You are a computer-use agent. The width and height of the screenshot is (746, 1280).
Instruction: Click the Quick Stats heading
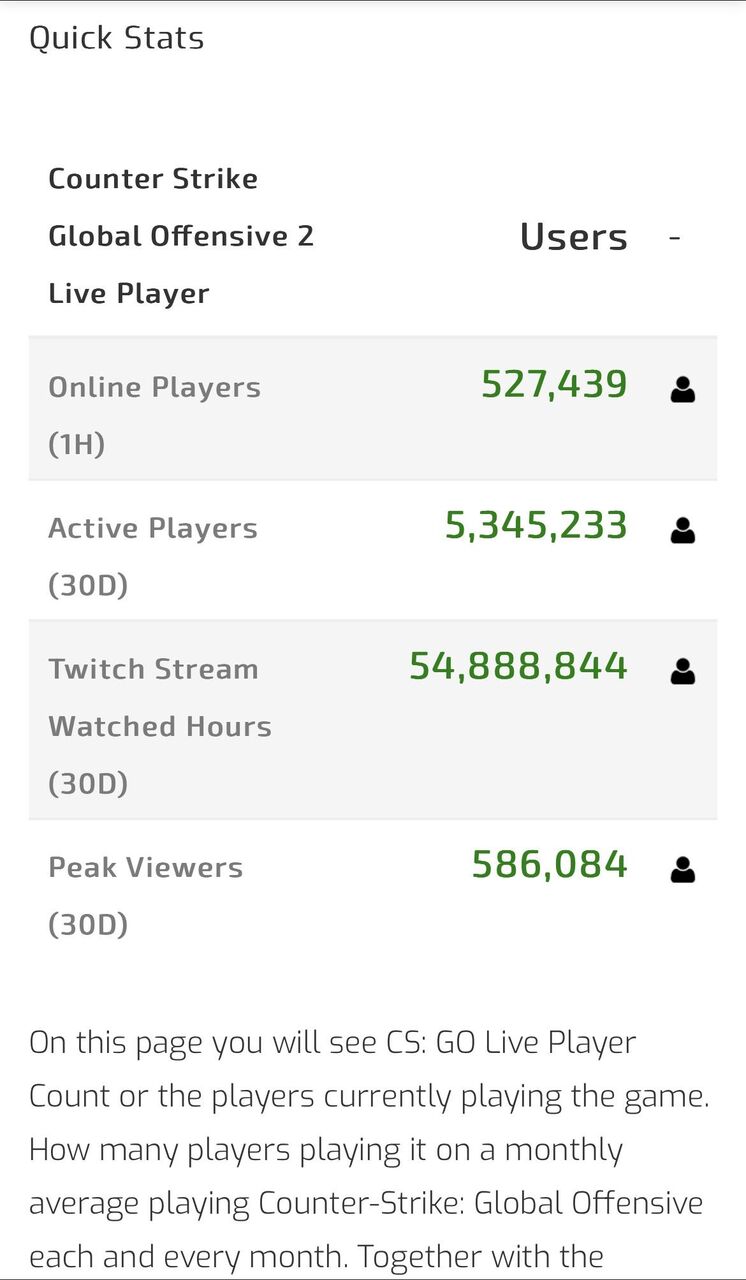pos(116,38)
